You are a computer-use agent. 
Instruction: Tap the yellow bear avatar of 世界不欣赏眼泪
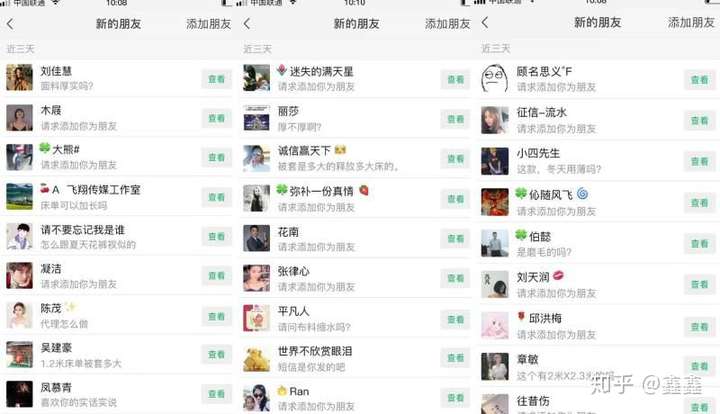[x=256, y=359]
